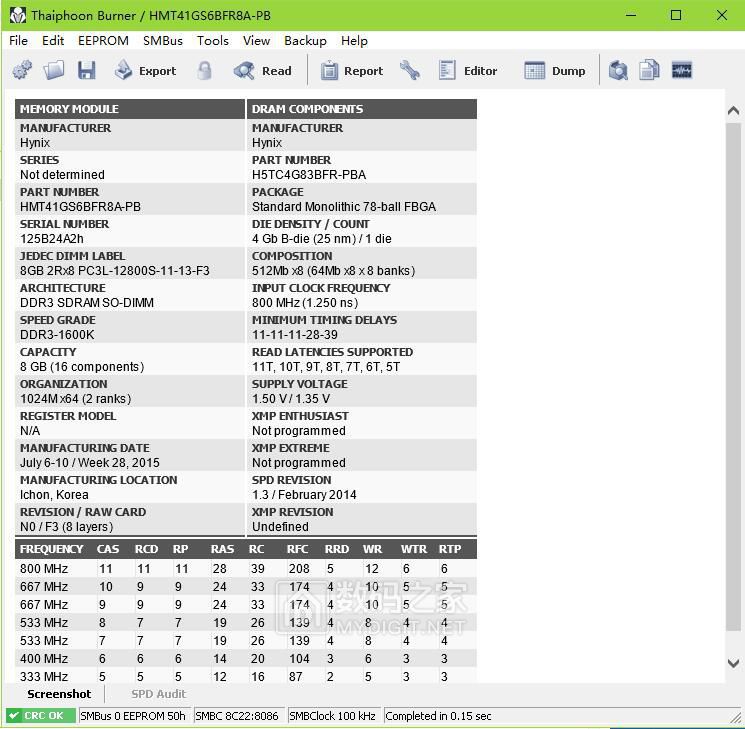745x729 pixels.
Task: Switch to the SPD Audit tab
Action: click(x=159, y=694)
